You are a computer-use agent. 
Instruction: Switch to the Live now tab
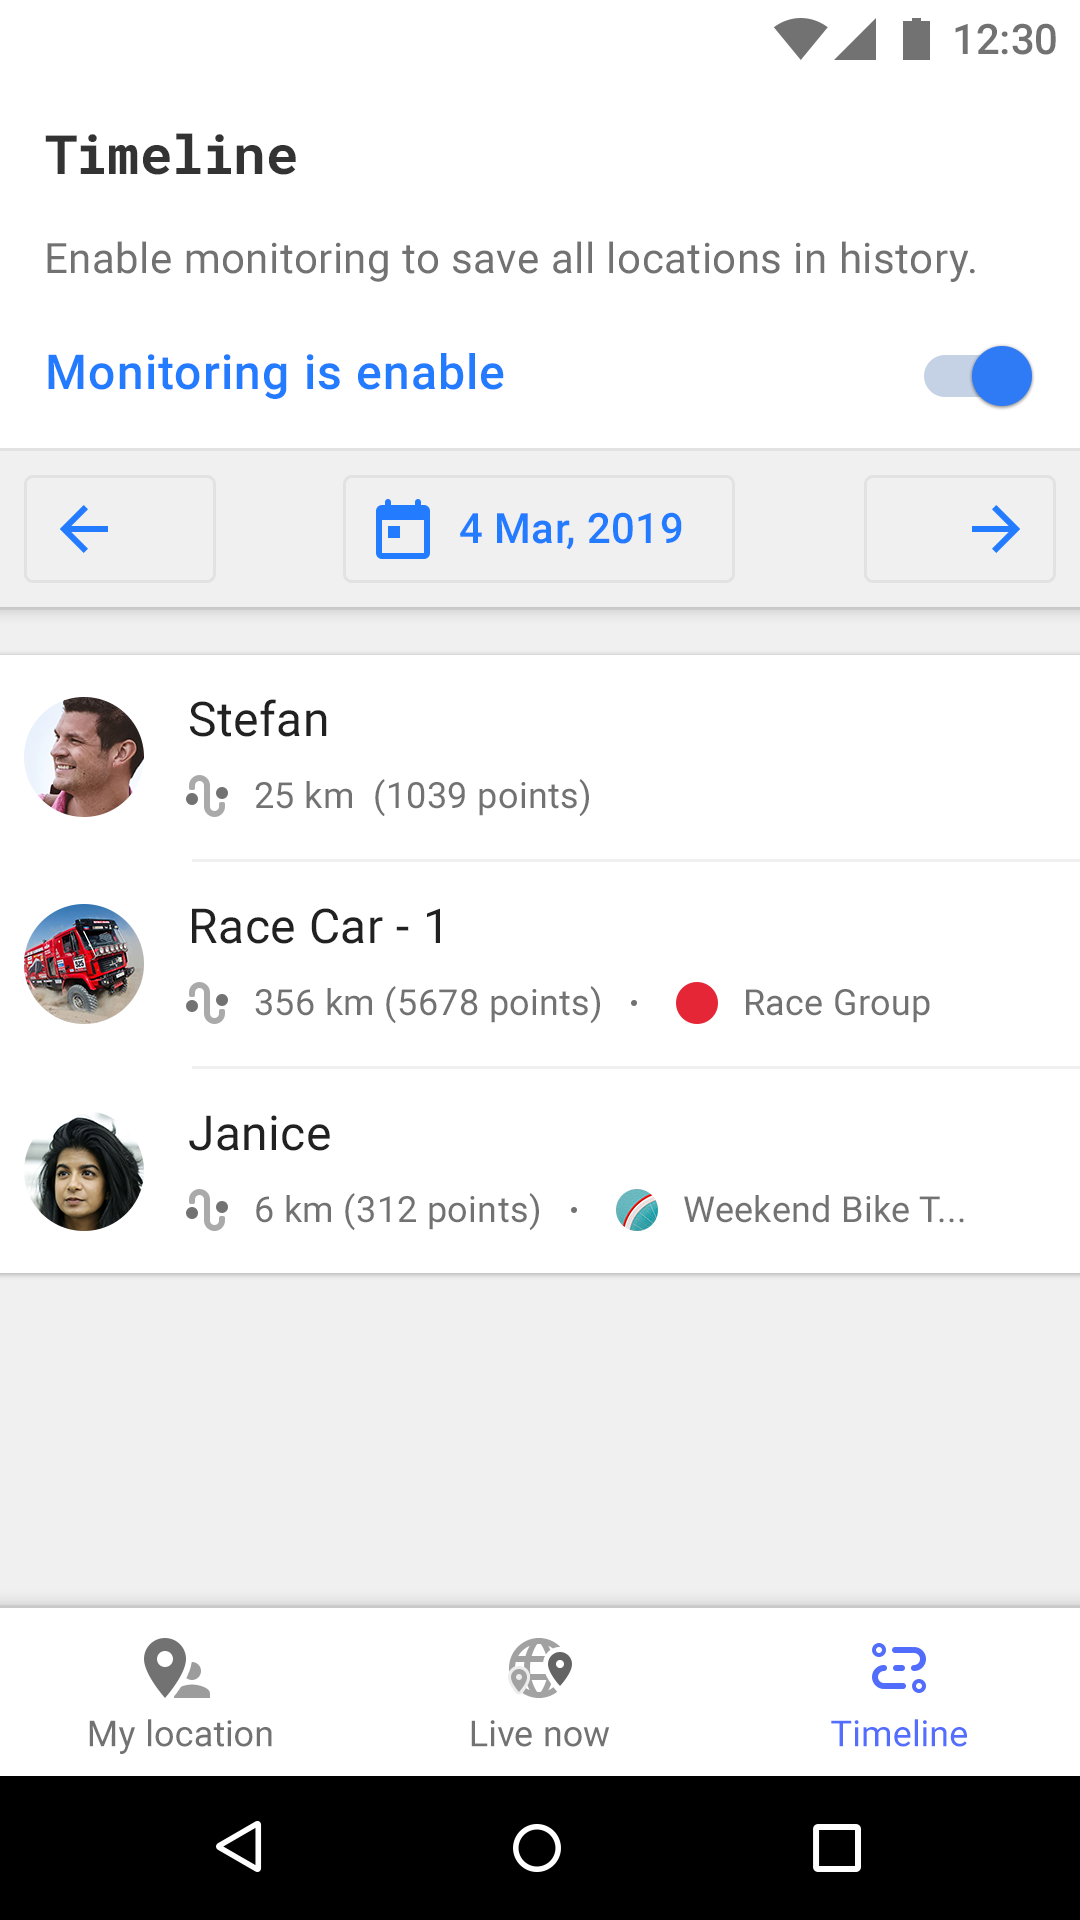[540, 1692]
